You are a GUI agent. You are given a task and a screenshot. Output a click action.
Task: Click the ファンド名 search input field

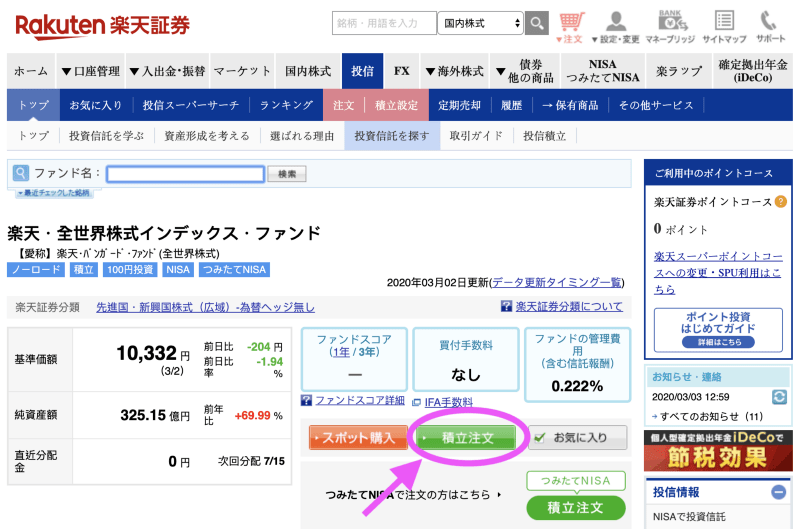pyautogui.click(x=185, y=174)
